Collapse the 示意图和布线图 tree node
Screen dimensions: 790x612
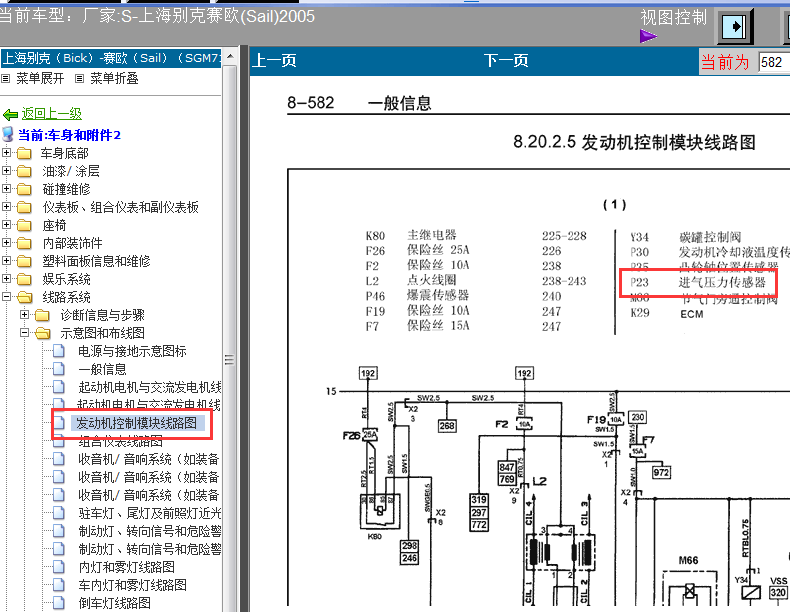24,332
